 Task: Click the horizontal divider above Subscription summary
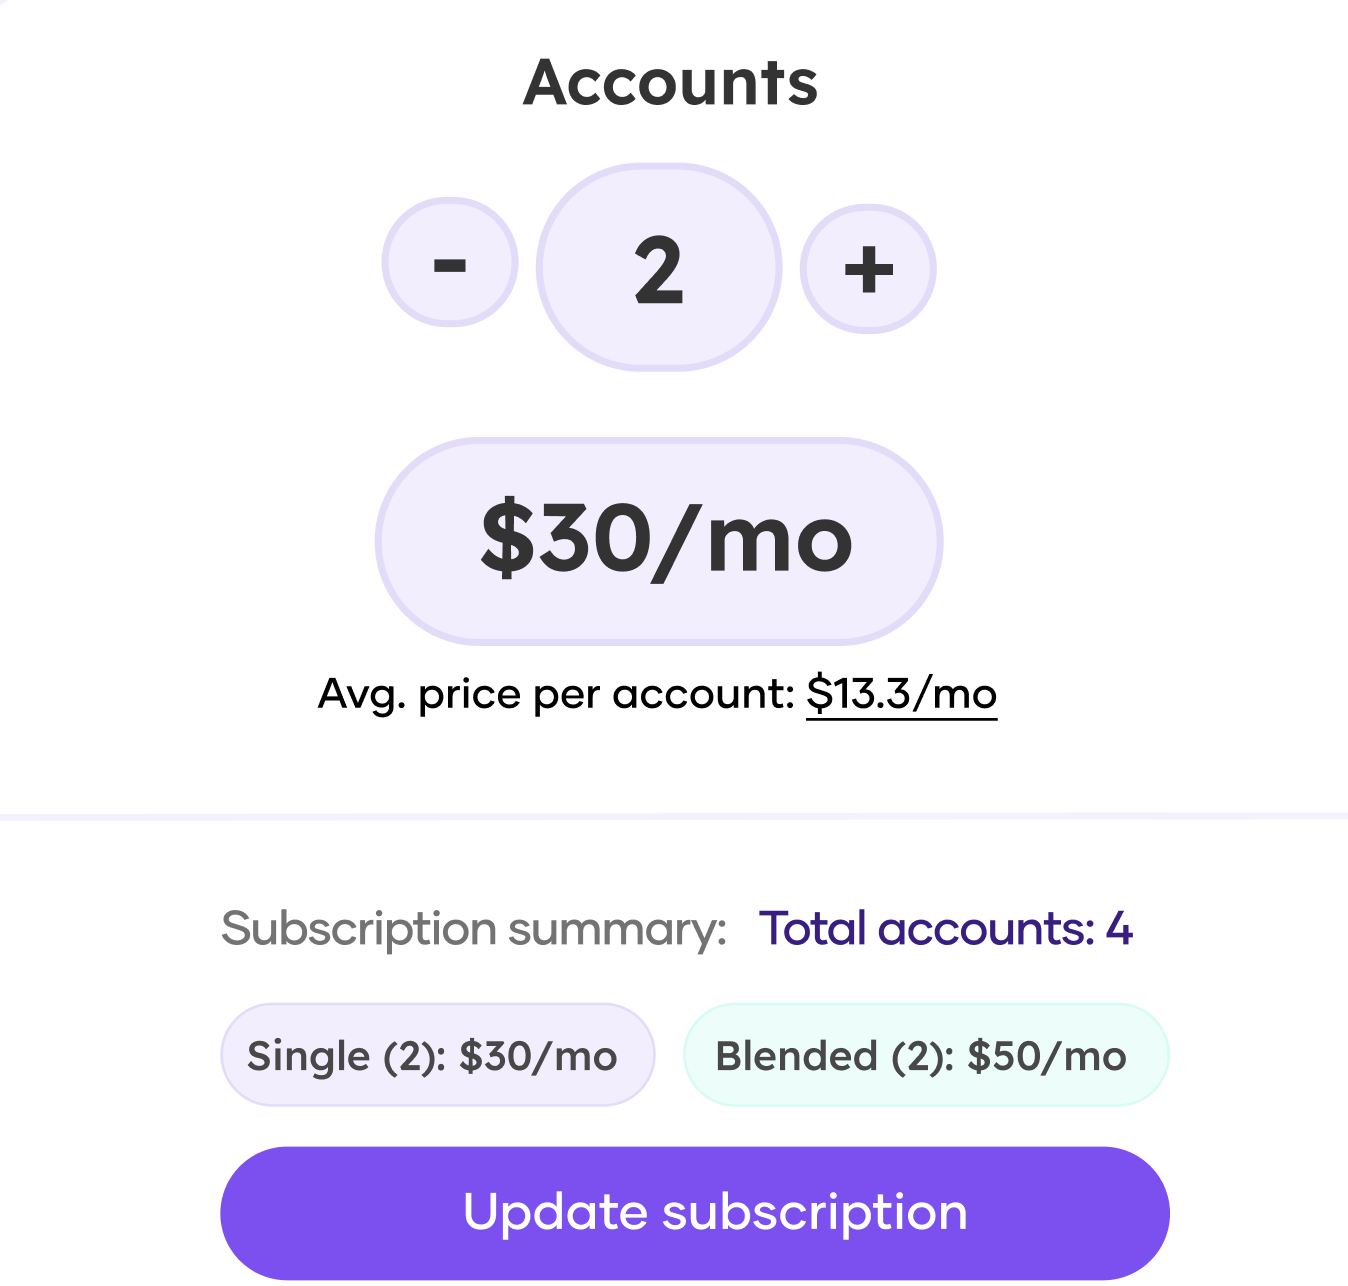tap(674, 817)
